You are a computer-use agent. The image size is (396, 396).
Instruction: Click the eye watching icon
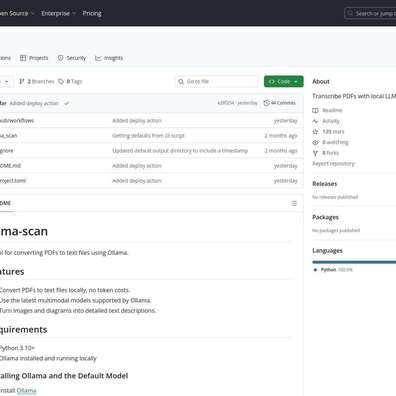(x=315, y=142)
